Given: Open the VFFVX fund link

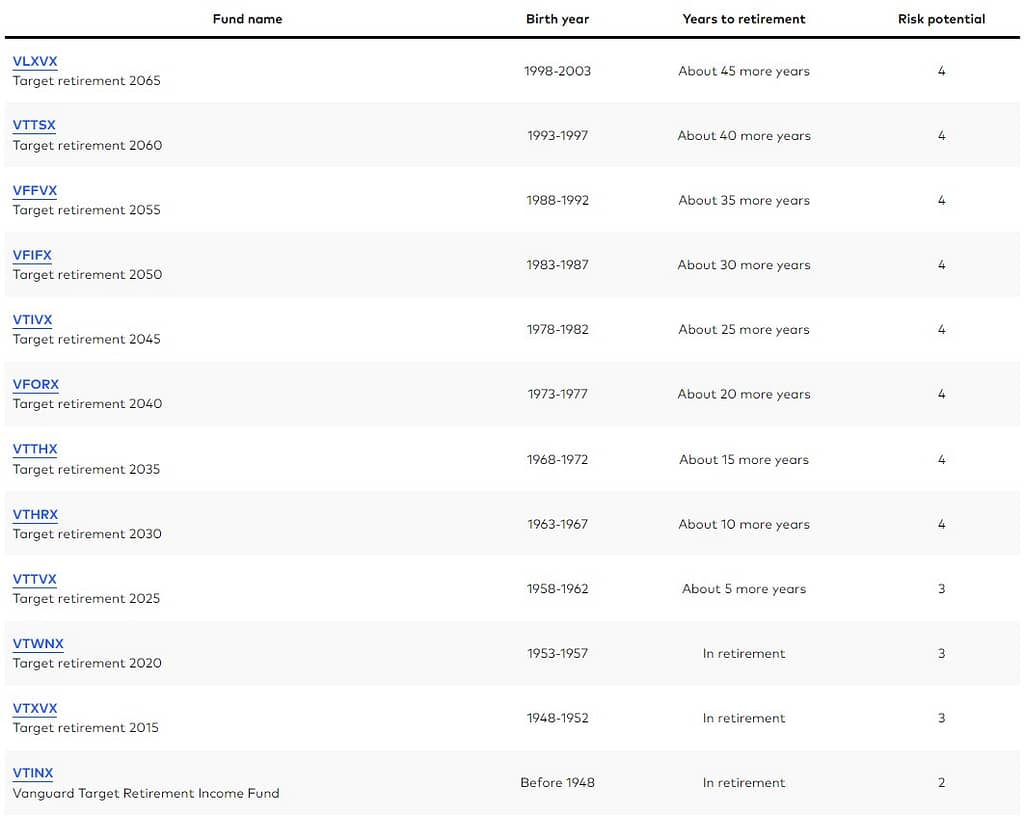Looking at the screenshot, I should point(35,190).
